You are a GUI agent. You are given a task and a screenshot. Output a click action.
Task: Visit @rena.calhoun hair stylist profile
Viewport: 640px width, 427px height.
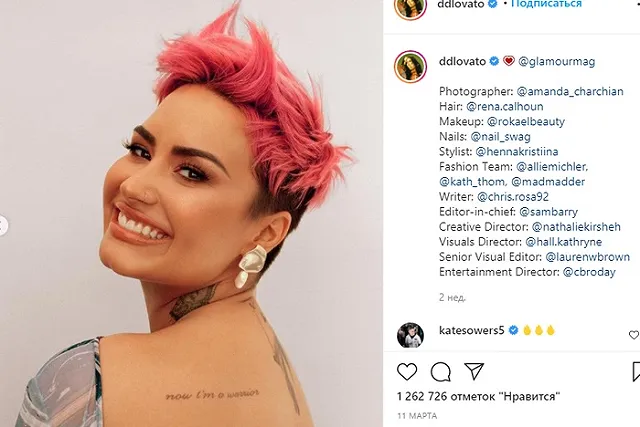[x=504, y=107]
